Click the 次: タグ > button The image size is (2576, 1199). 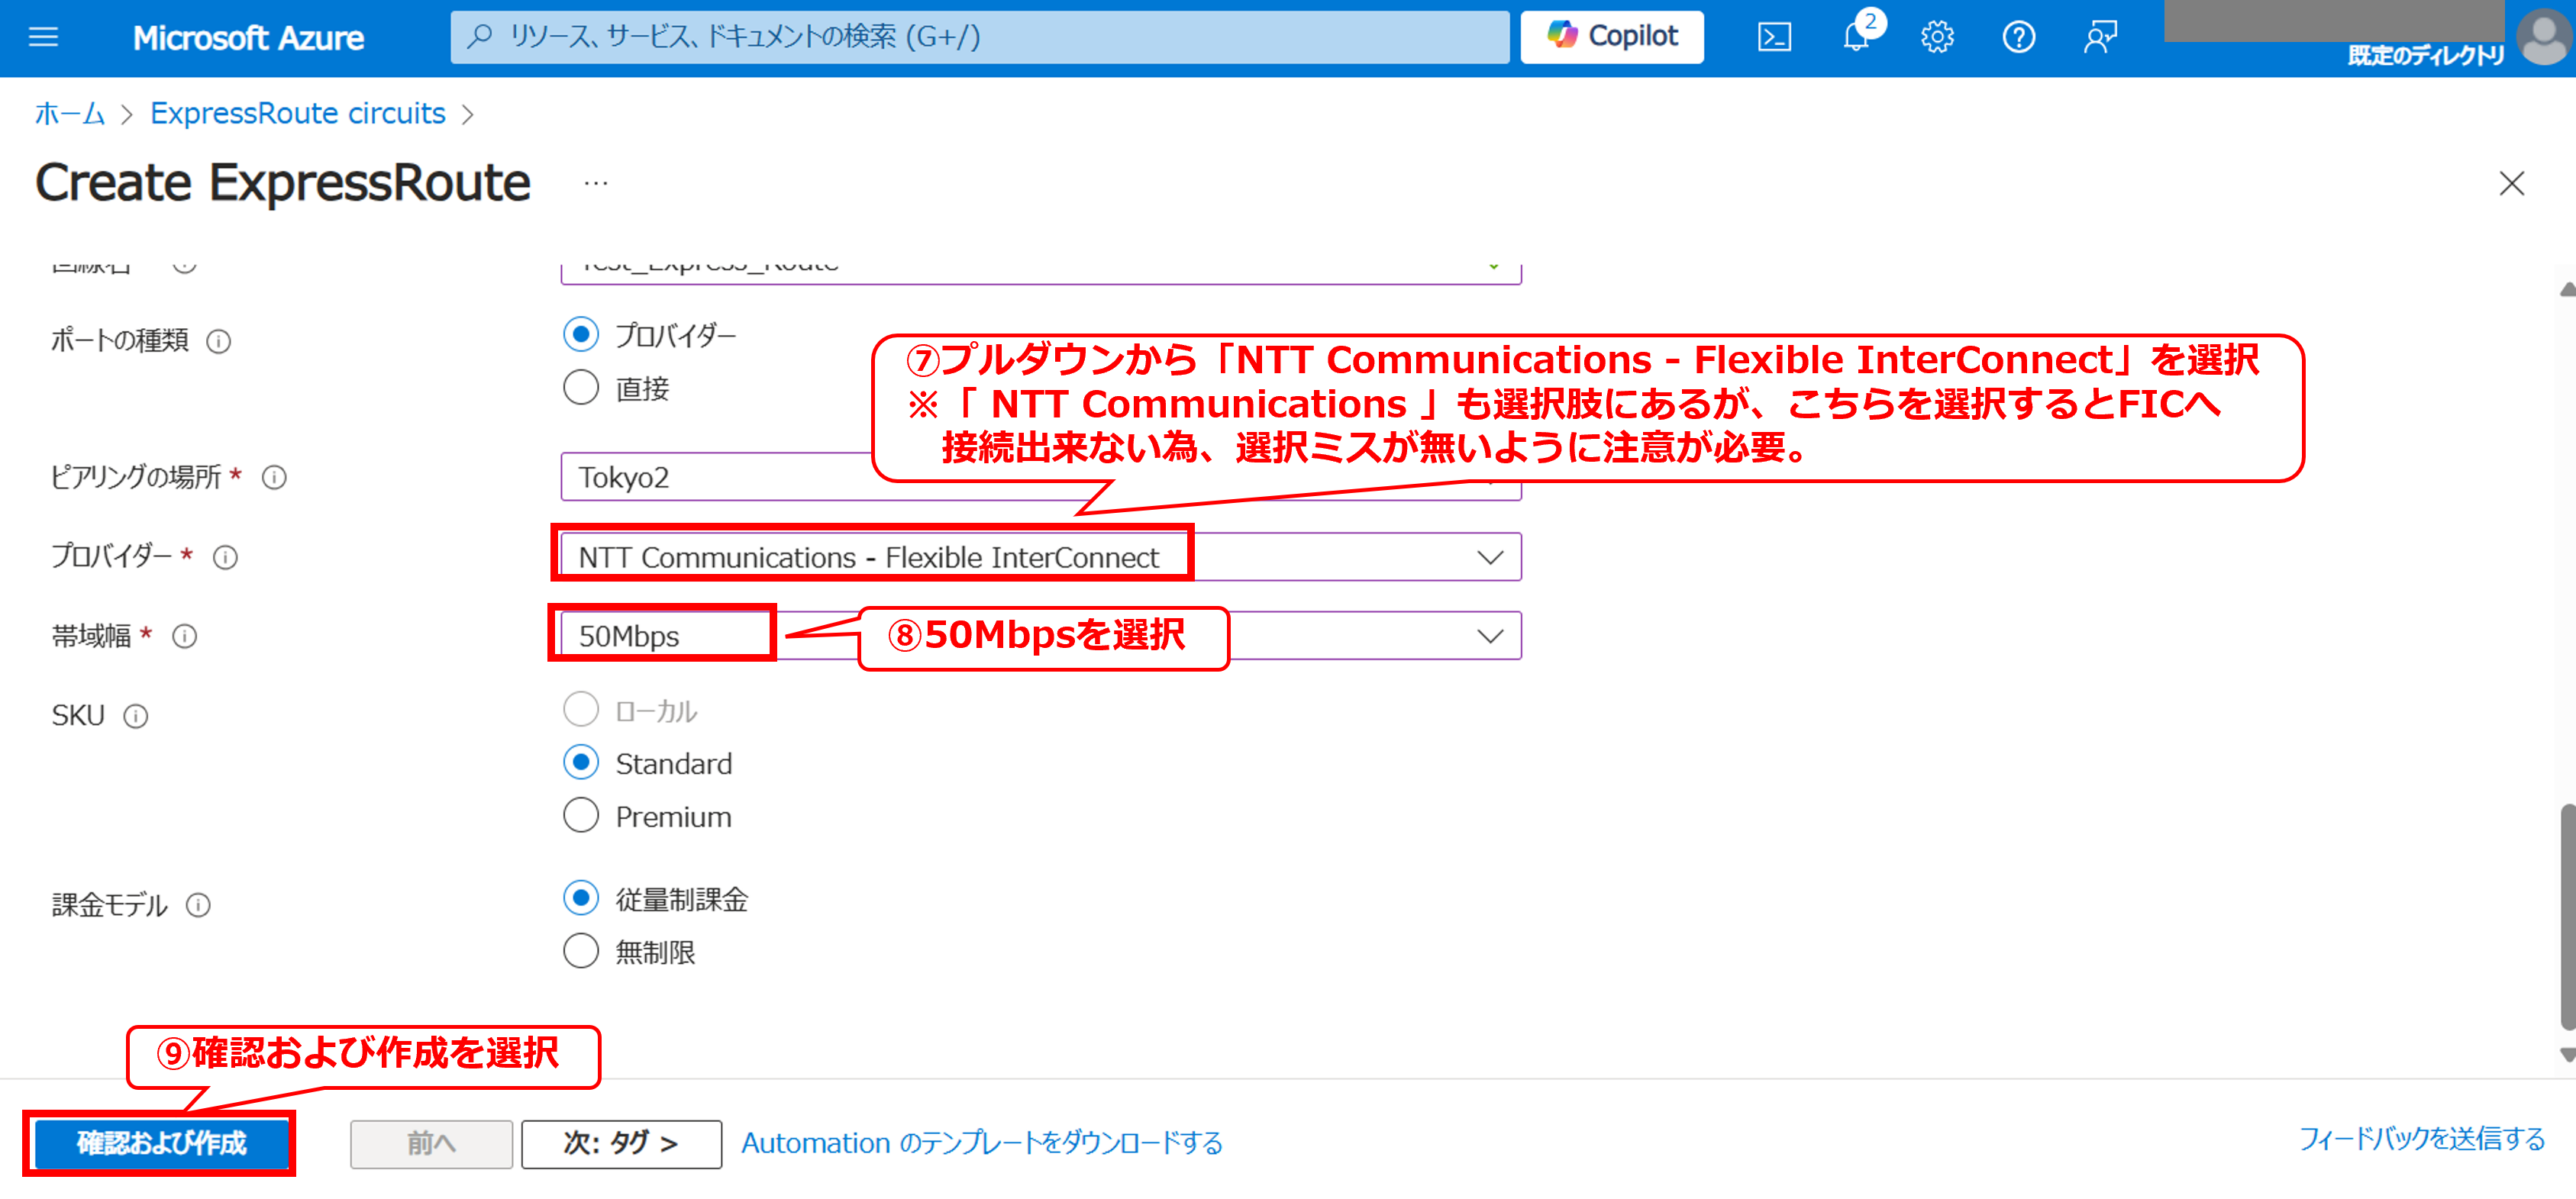point(621,1143)
